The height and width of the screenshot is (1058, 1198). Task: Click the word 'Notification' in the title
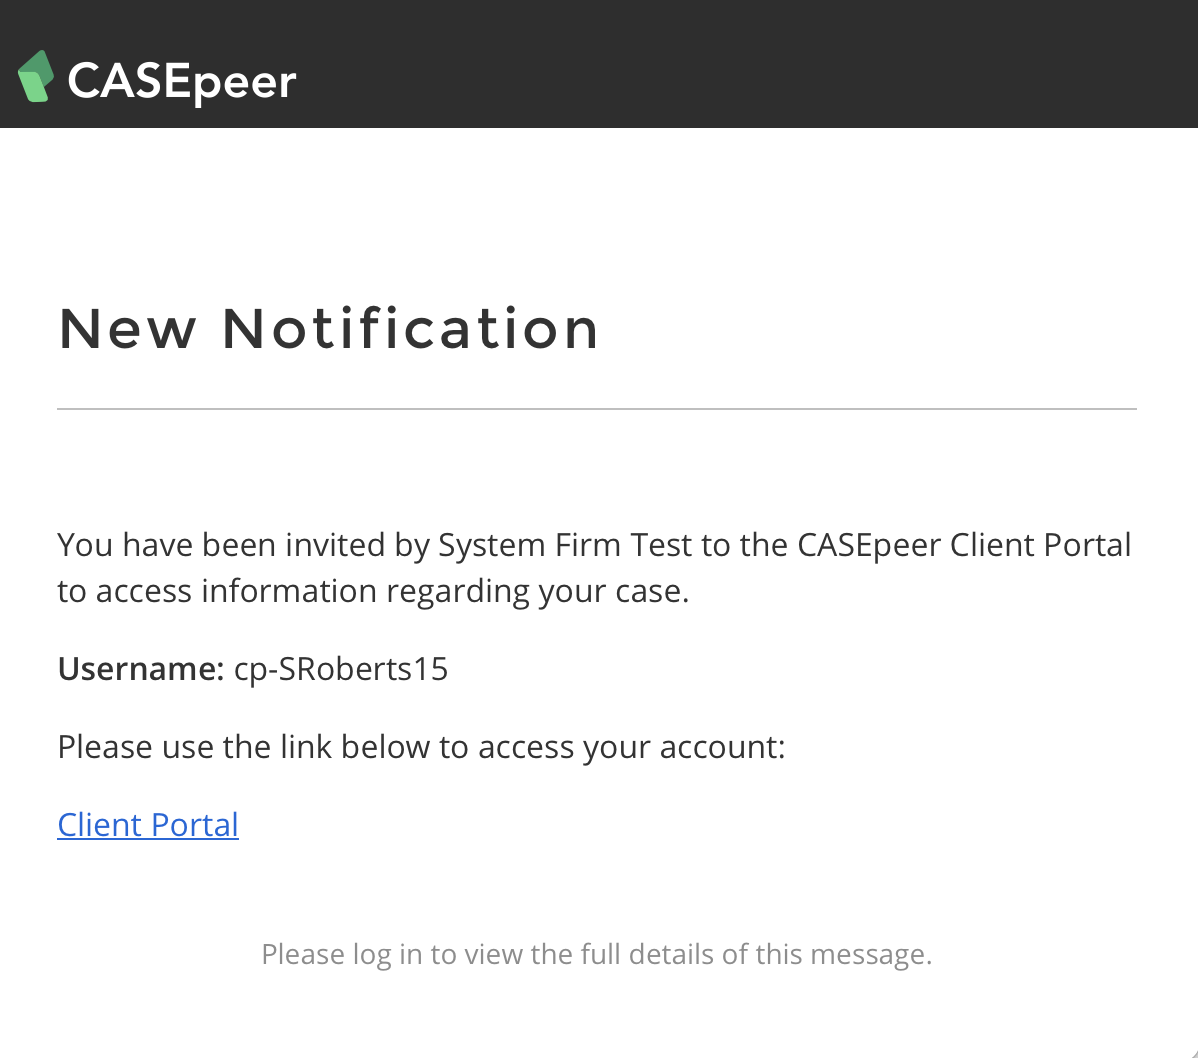pyautogui.click(x=410, y=329)
